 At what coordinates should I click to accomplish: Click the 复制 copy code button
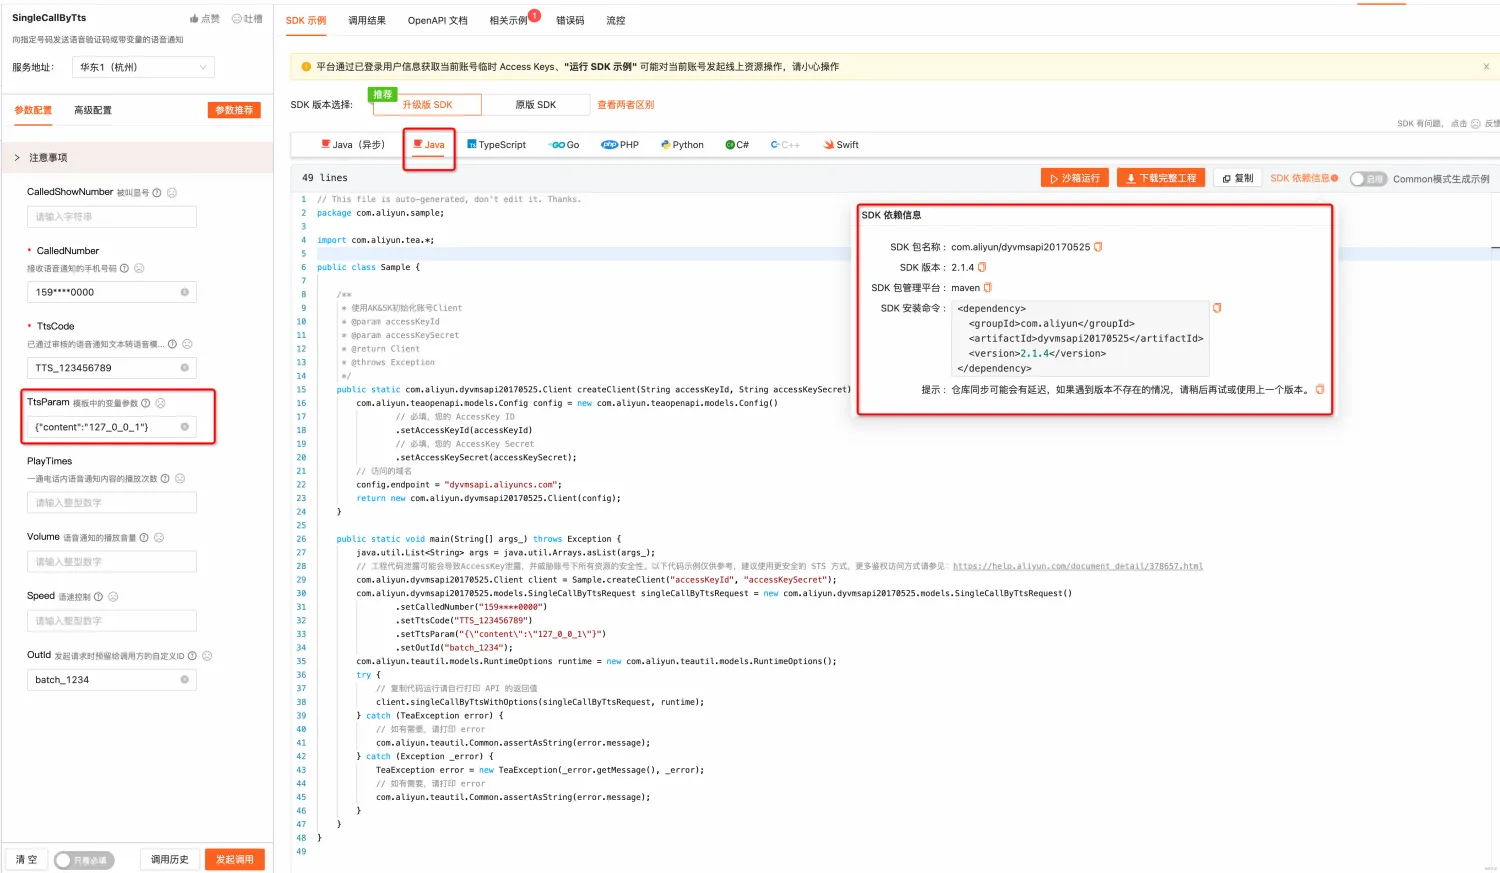point(1238,178)
